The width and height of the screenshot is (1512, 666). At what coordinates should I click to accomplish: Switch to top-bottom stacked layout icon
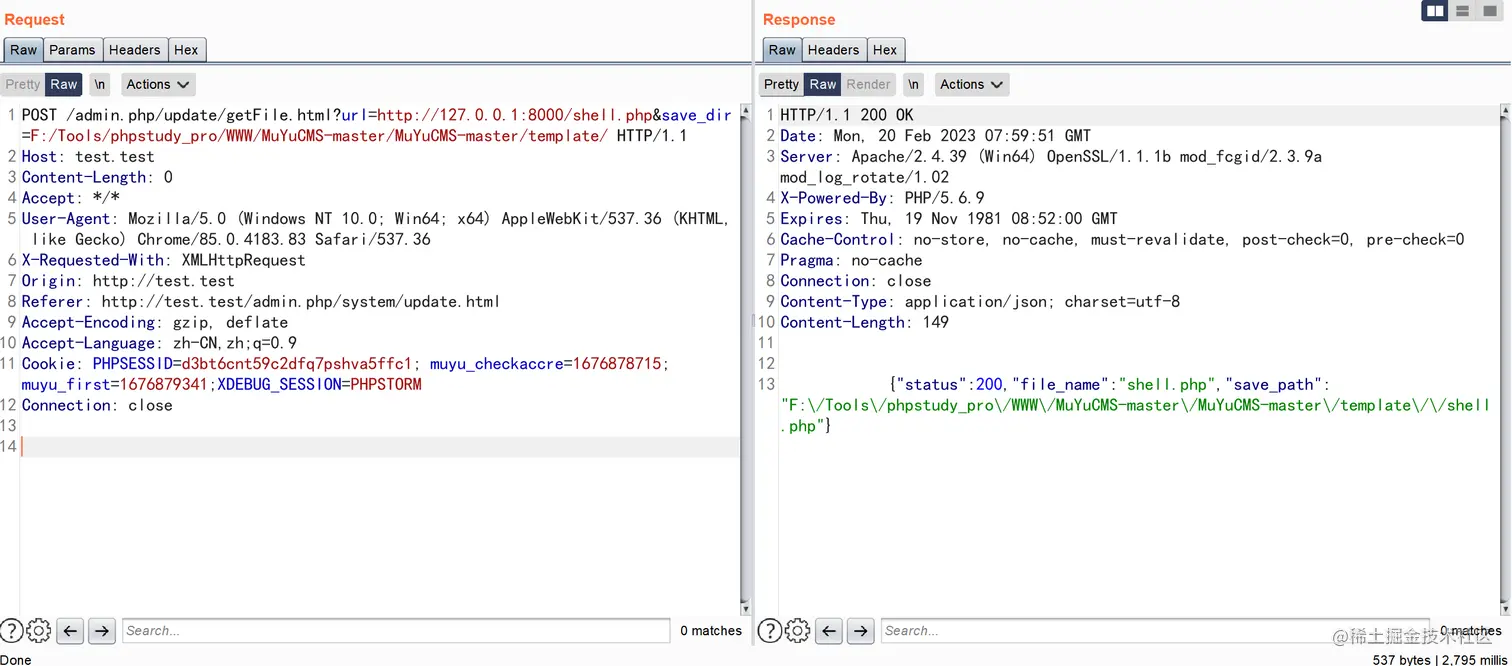tap(1462, 11)
